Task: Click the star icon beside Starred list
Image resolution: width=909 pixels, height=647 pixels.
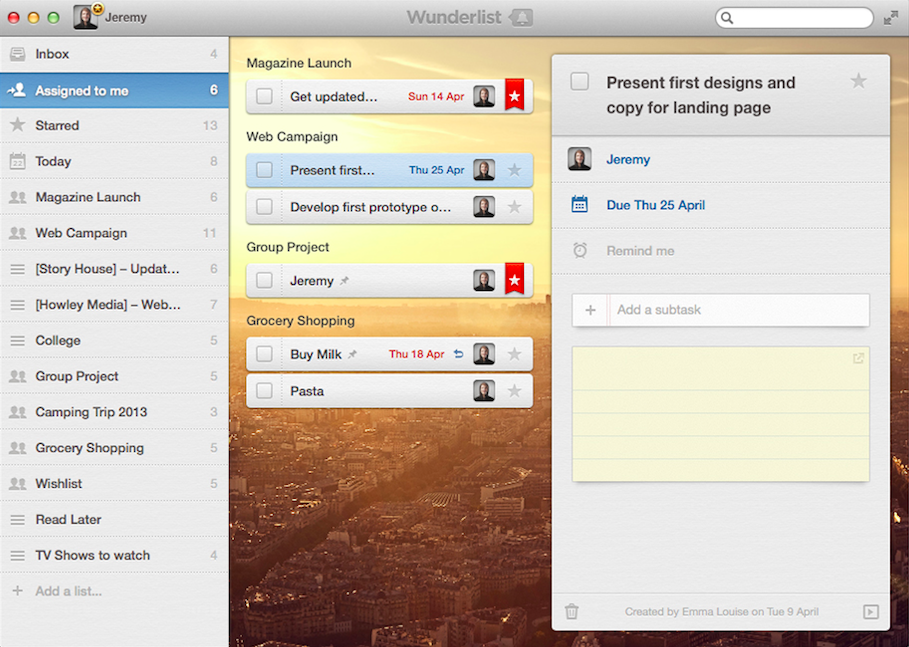Action: (x=18, y=125)
